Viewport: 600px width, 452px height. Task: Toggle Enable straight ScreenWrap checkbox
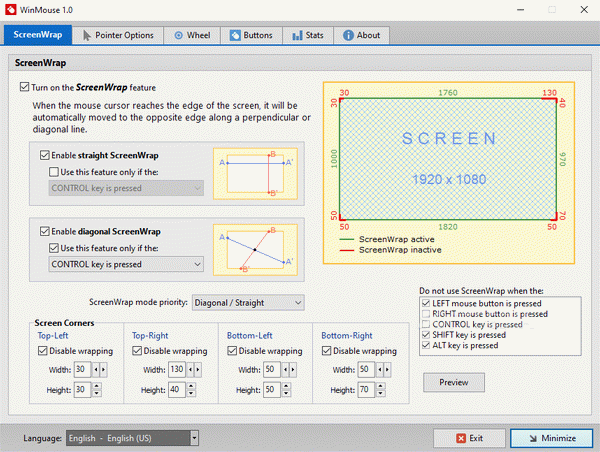click(45, 155)
